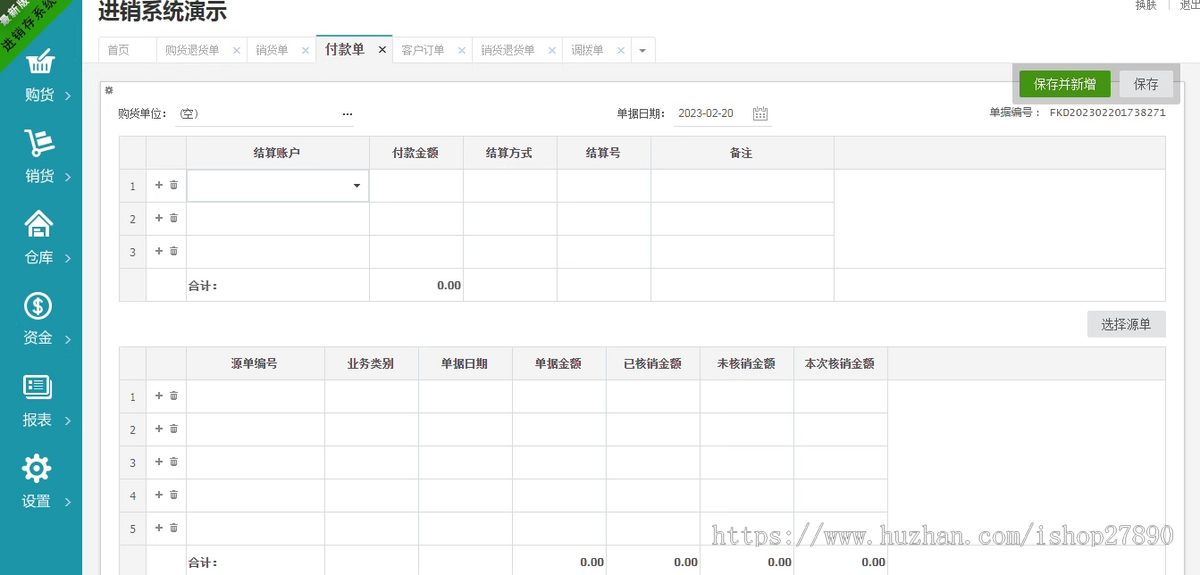Viewport: 1200px width, 575px height.
Task: Click the small gear icon above 购货单位
Action: 109,90
